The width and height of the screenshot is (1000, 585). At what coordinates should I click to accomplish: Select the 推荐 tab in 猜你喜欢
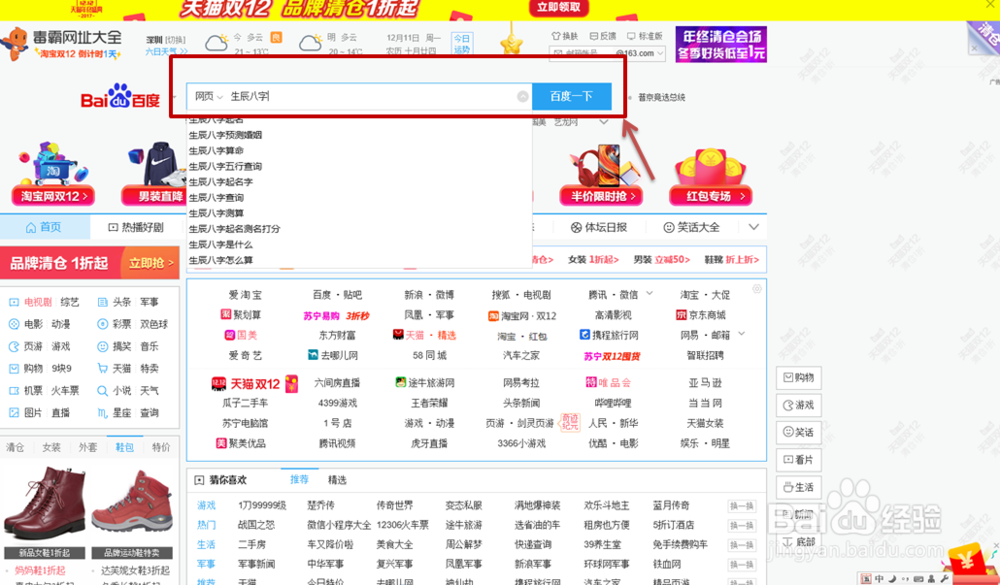299,479
